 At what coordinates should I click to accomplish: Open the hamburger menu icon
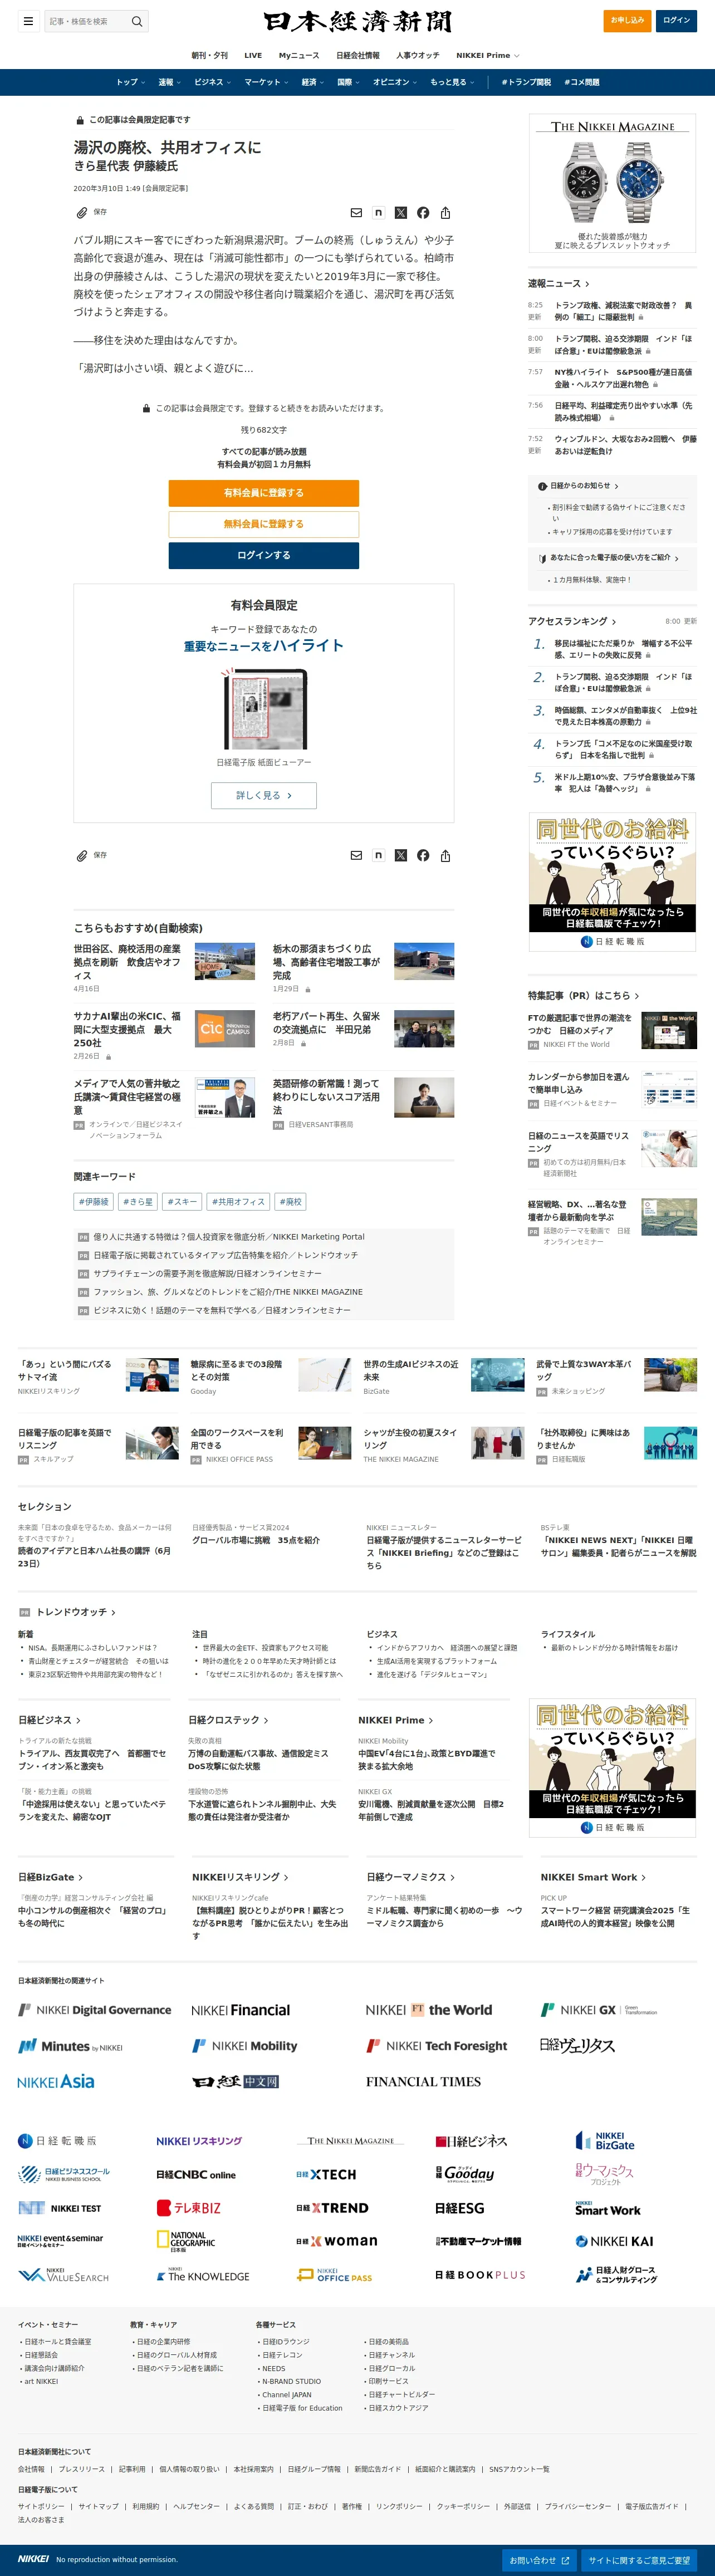click(28, 21)
